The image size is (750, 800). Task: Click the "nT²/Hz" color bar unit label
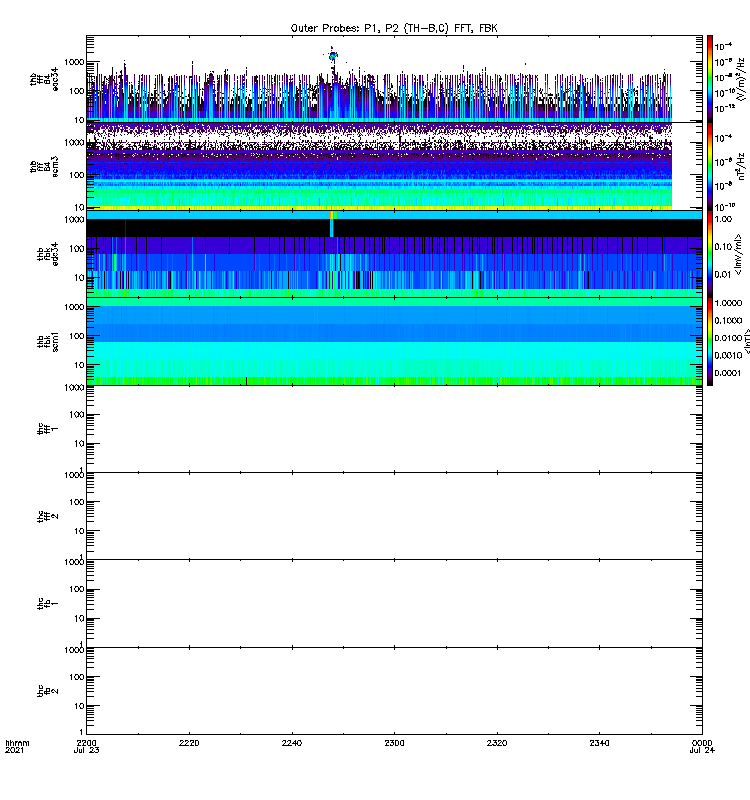741,166
